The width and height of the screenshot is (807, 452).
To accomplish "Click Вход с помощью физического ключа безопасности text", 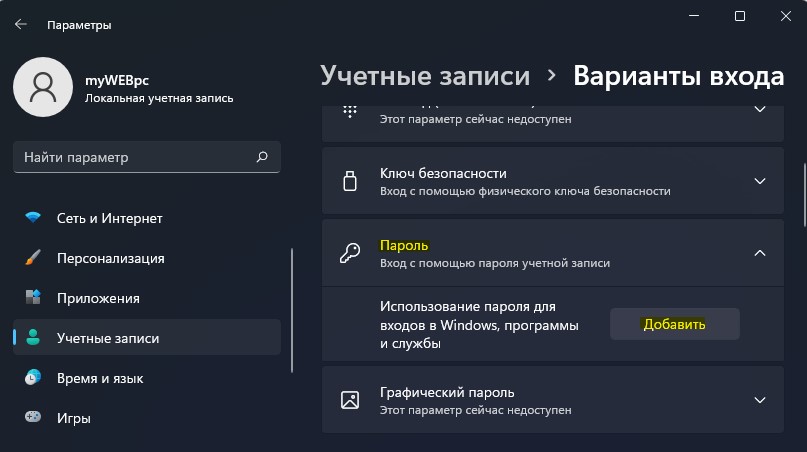I will click(x=525, y=191).
